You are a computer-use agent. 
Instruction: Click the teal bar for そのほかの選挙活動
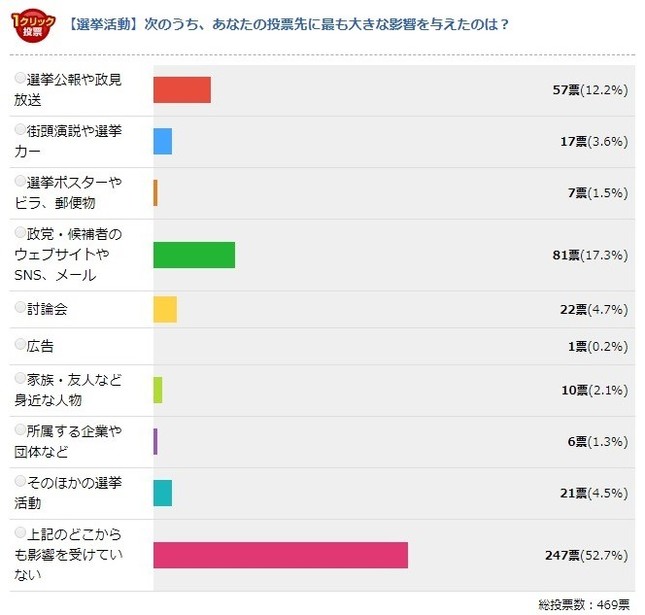[x=163, y=493]
